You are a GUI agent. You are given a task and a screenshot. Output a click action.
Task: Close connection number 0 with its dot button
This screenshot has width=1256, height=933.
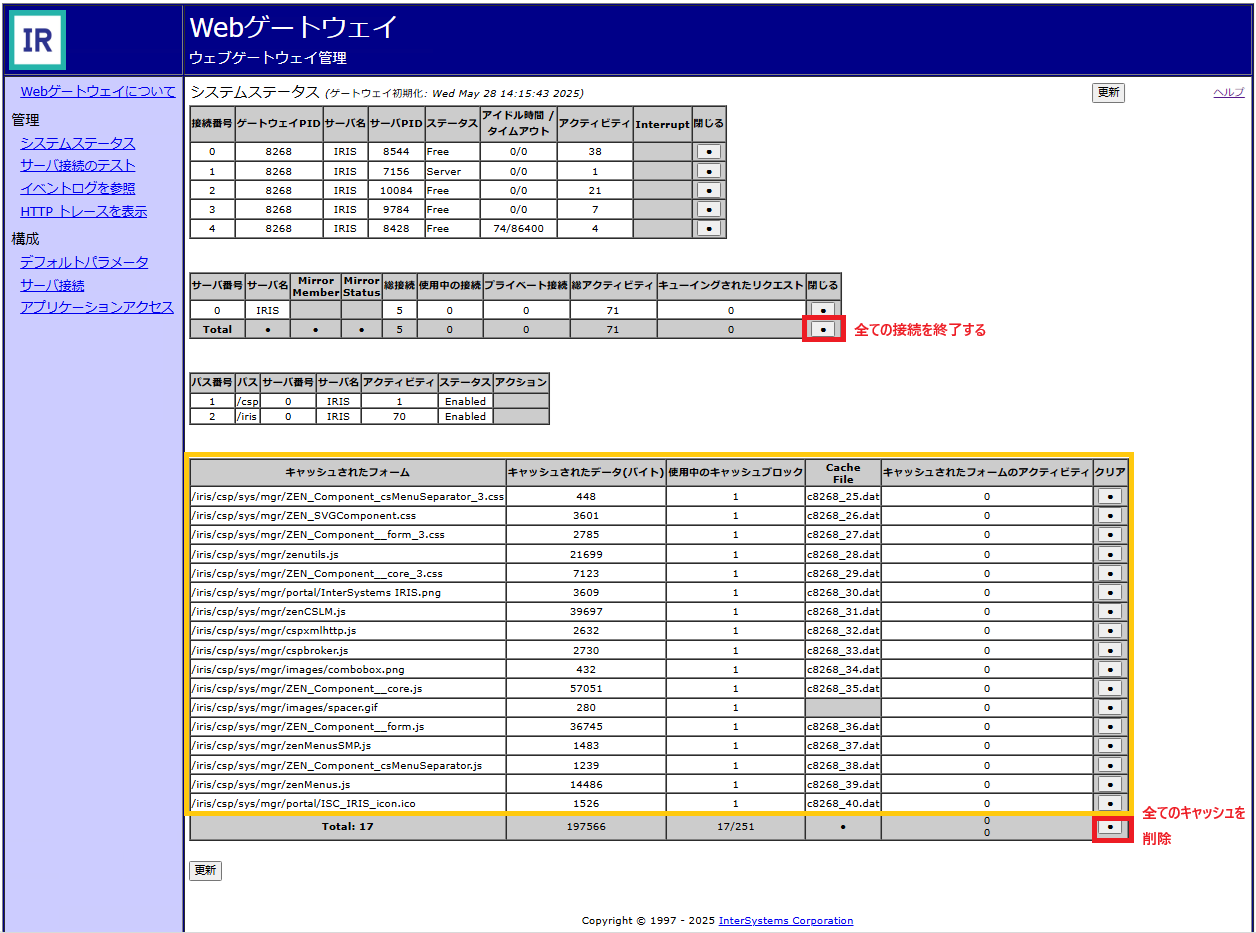(708, 152)
